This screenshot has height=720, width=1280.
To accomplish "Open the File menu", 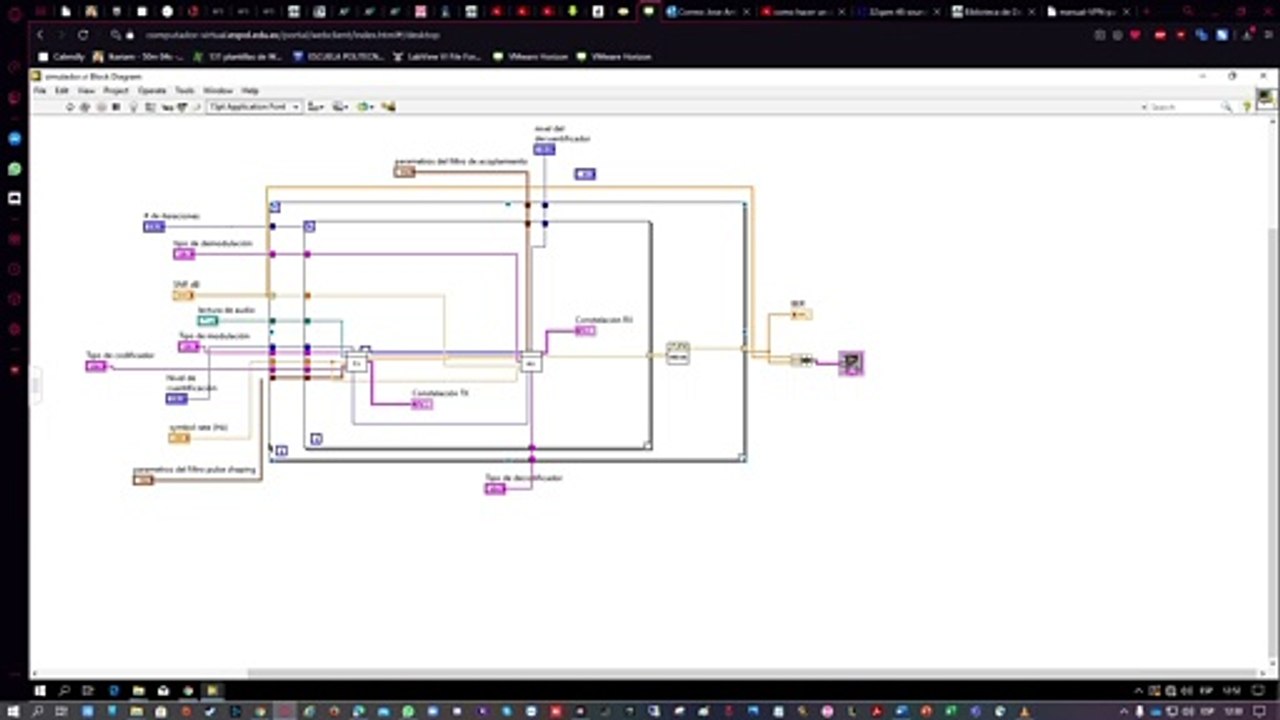I will point(40,91).
